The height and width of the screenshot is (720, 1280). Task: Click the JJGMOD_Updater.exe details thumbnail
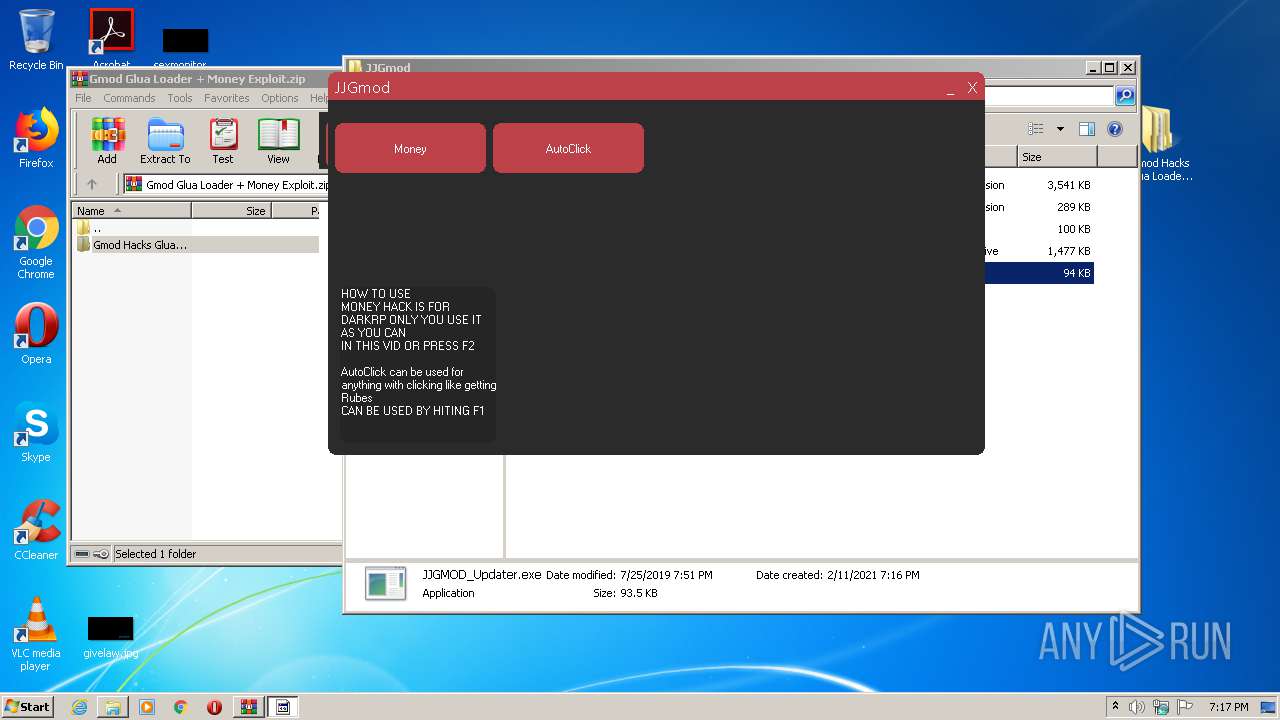coord(385,584)
